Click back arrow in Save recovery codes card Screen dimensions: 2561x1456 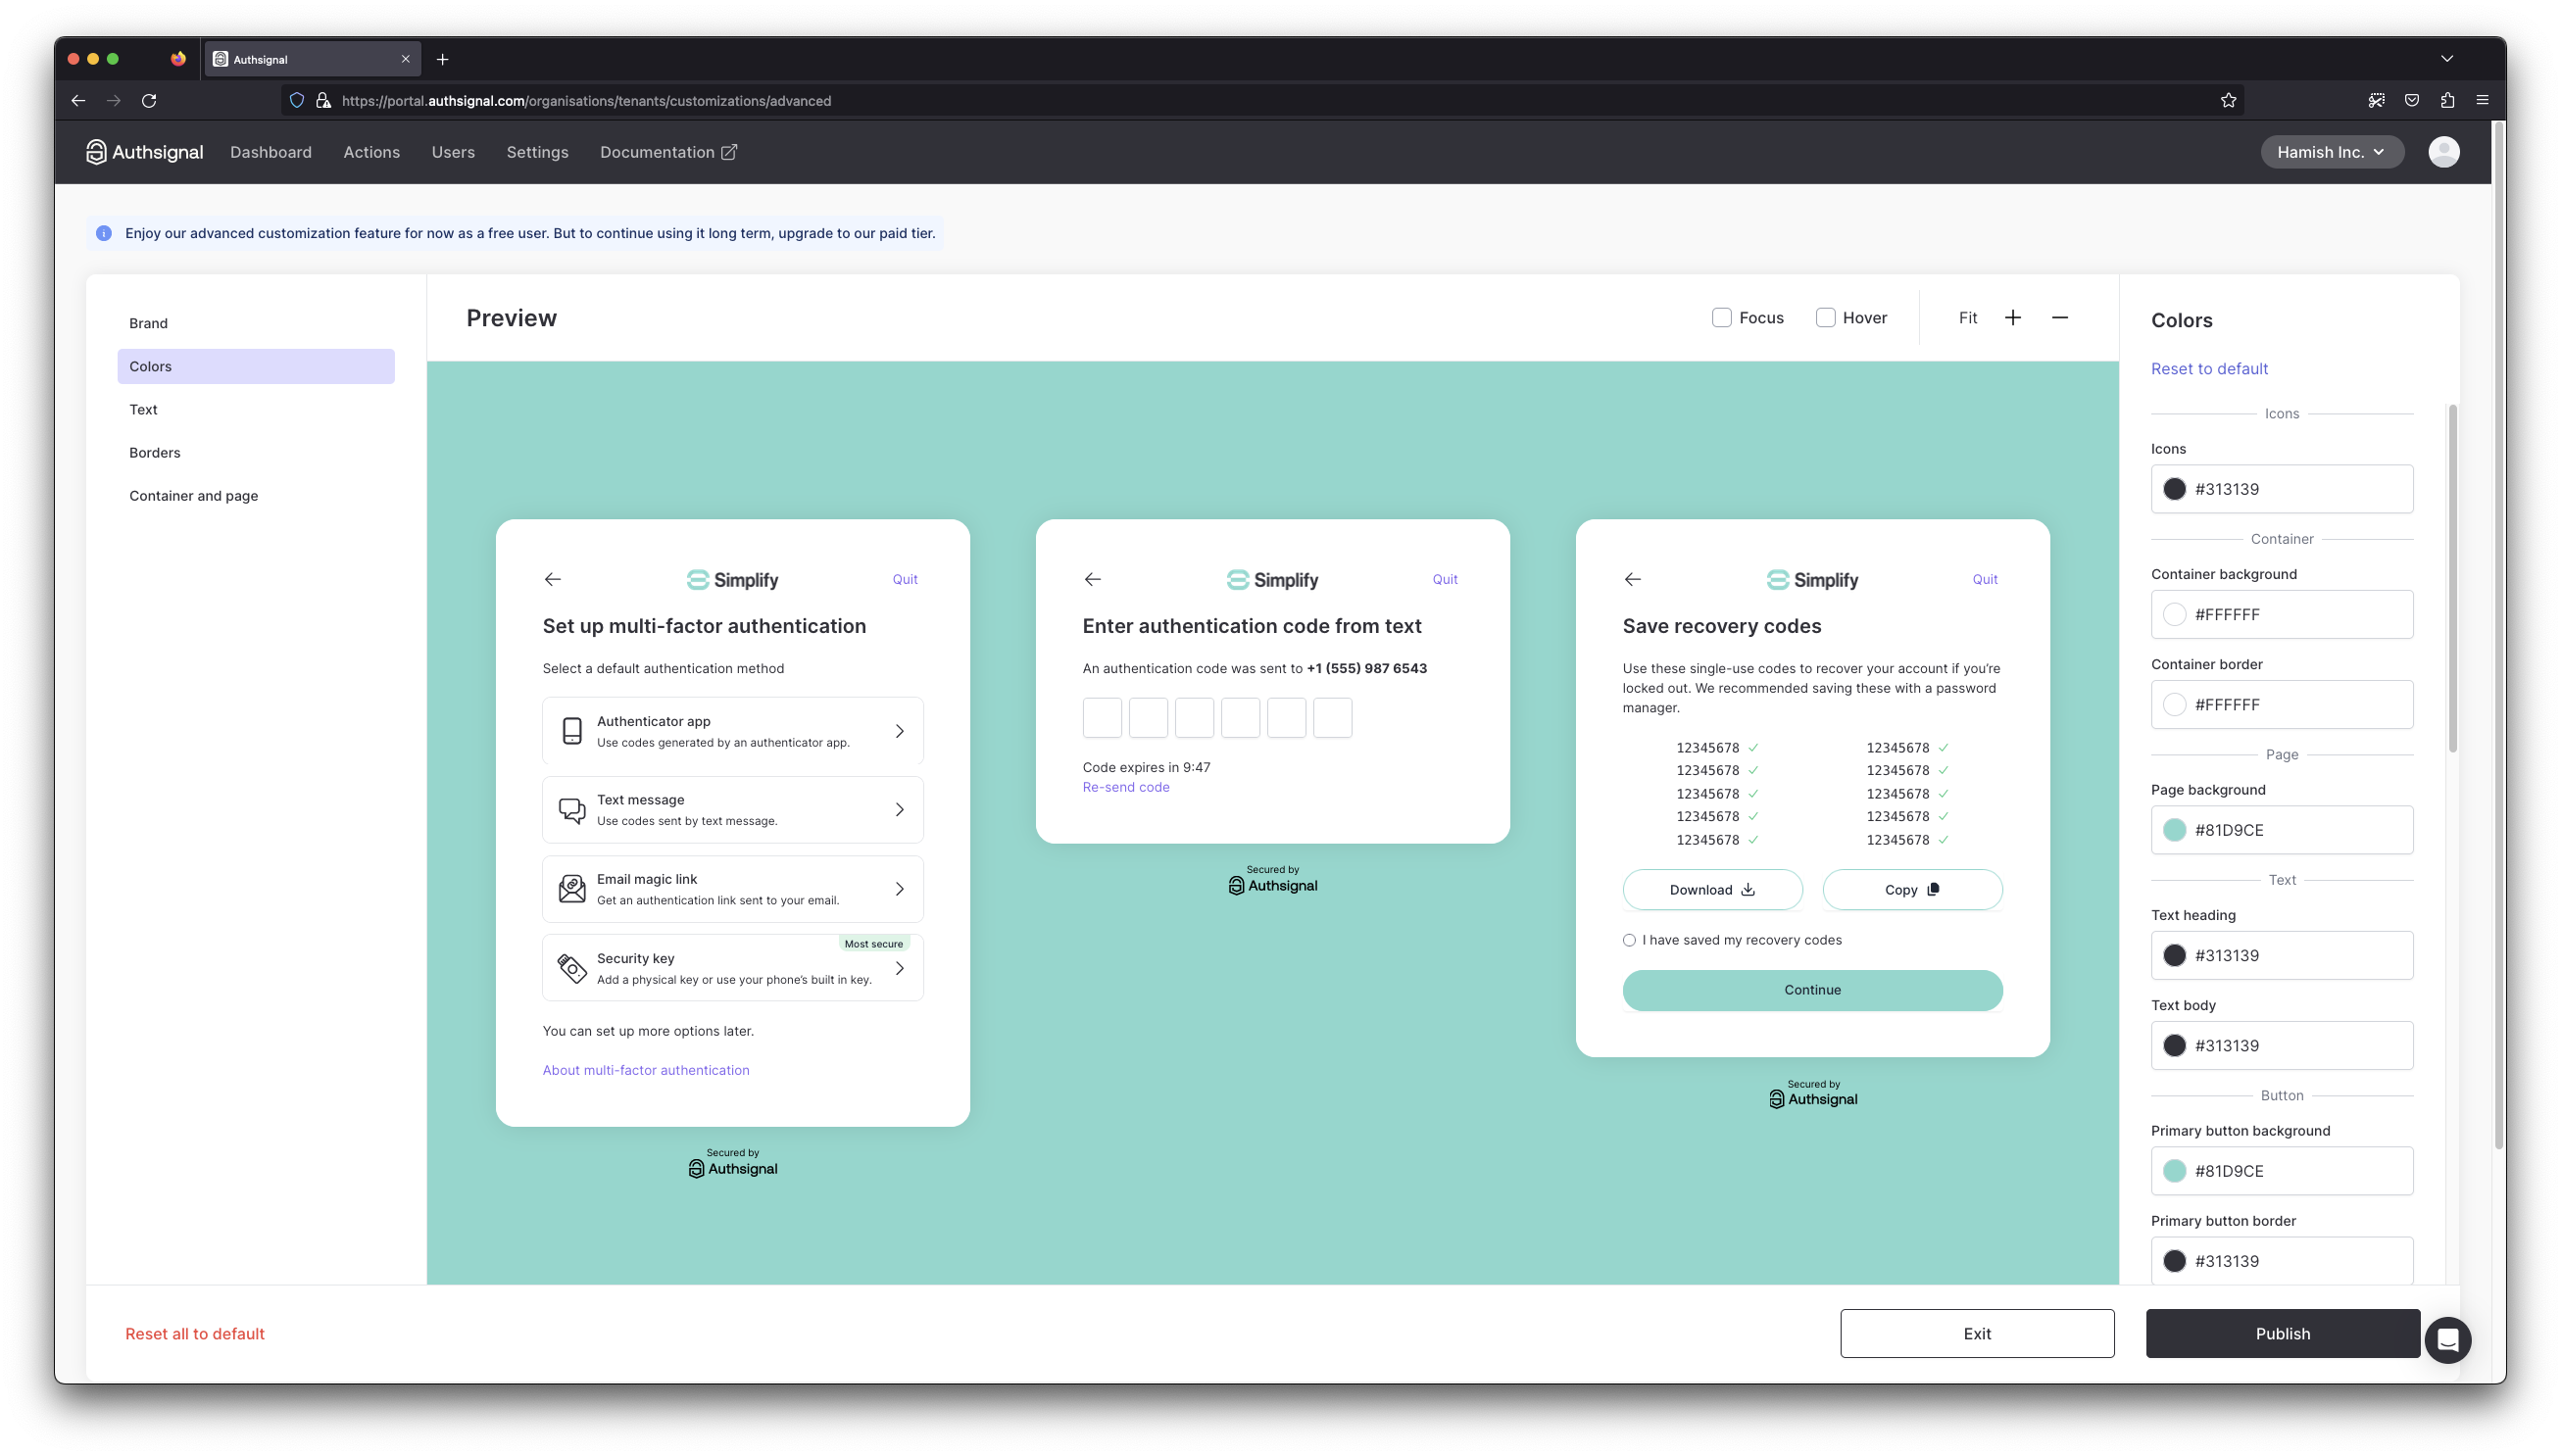tap(1632, 579)
